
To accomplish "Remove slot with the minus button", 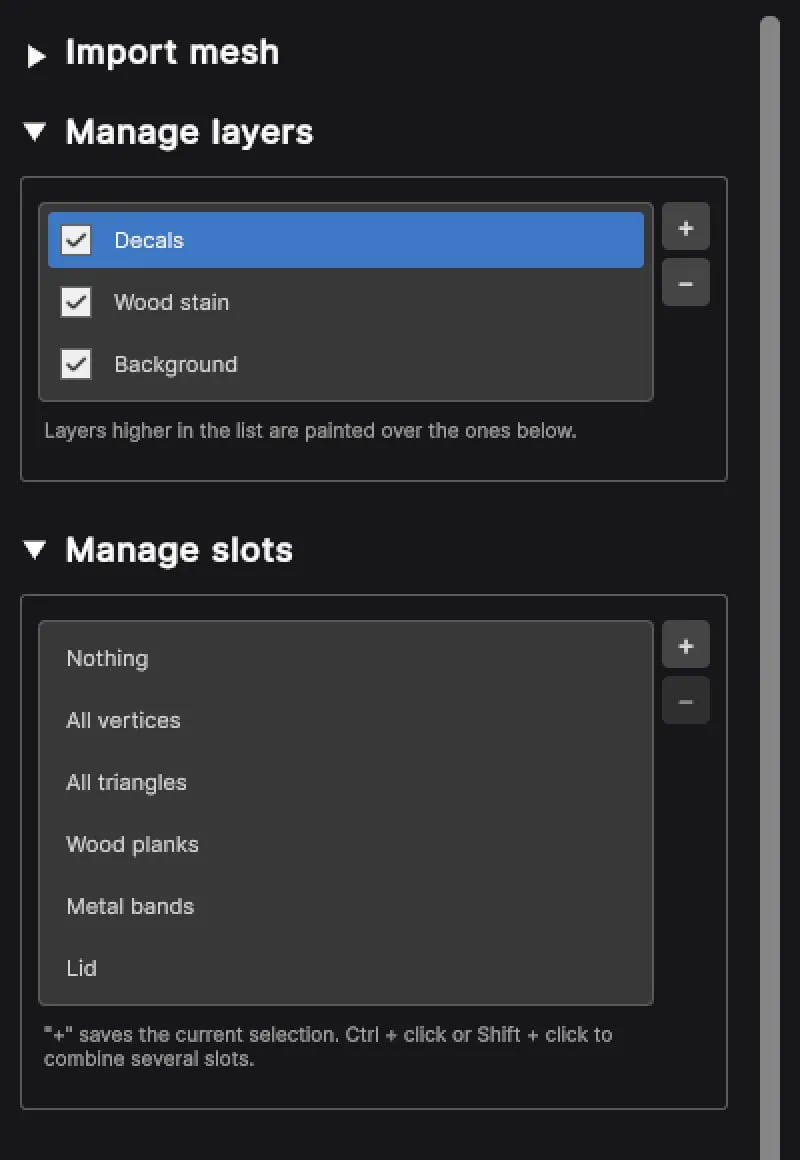I will click(x=686, y=700).
